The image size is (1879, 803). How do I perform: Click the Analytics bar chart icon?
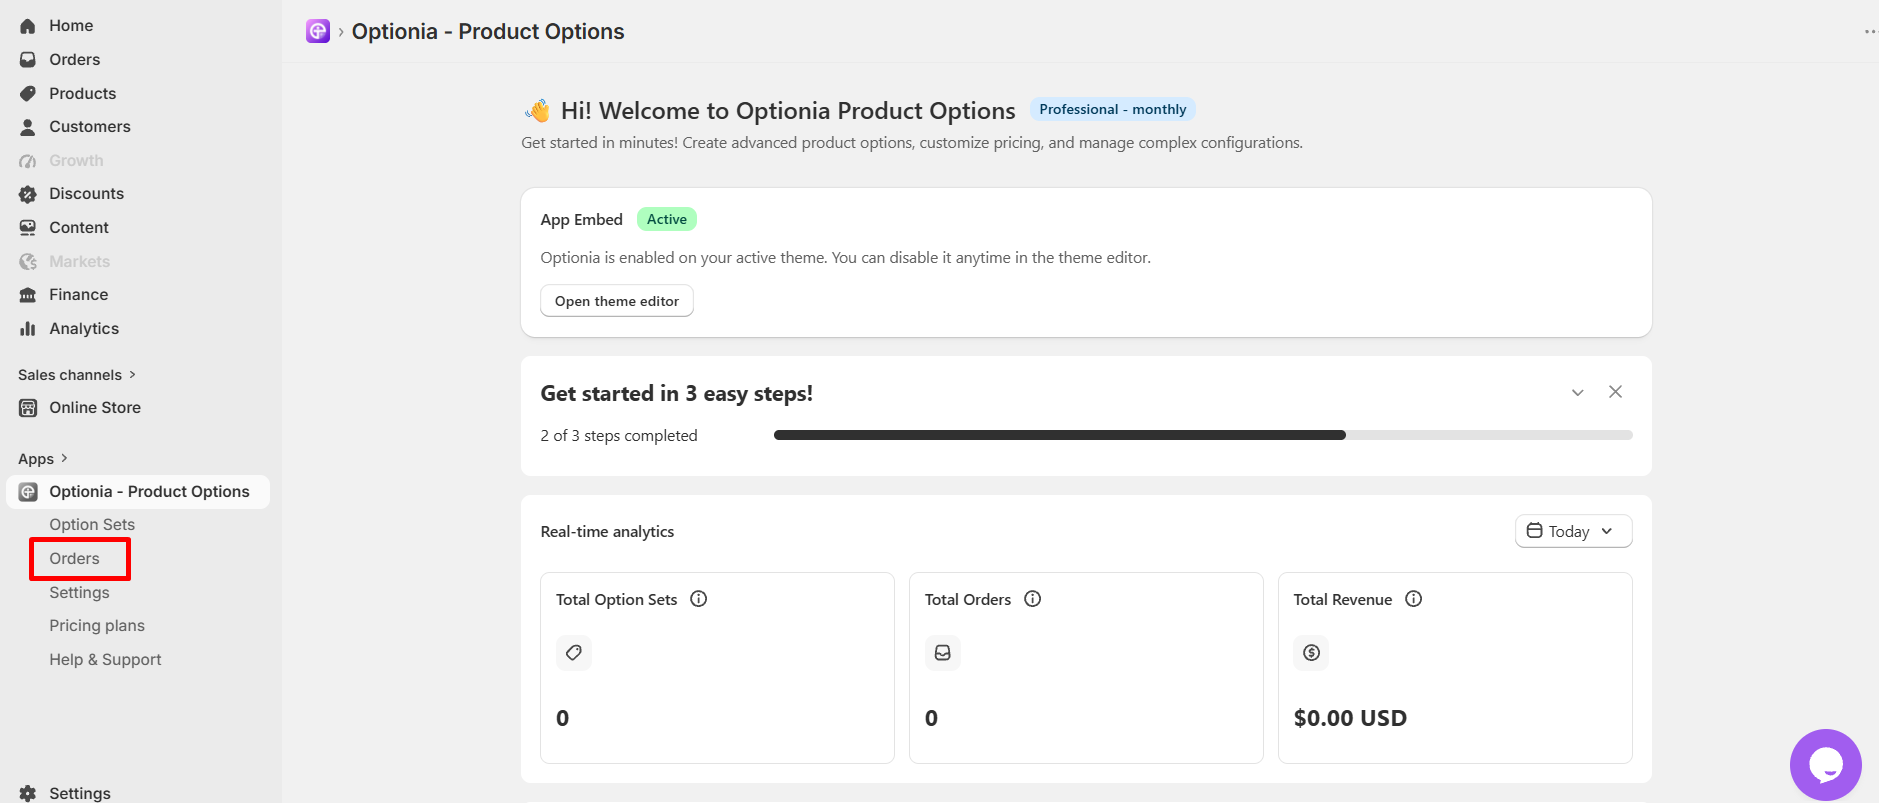28,328
